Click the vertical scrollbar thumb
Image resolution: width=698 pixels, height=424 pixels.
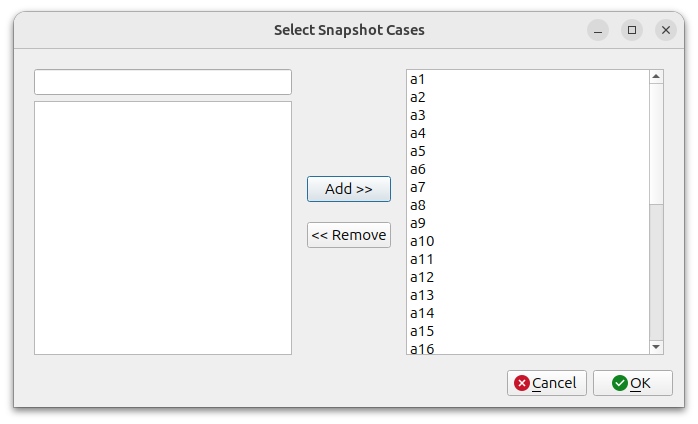pos(656,144)
